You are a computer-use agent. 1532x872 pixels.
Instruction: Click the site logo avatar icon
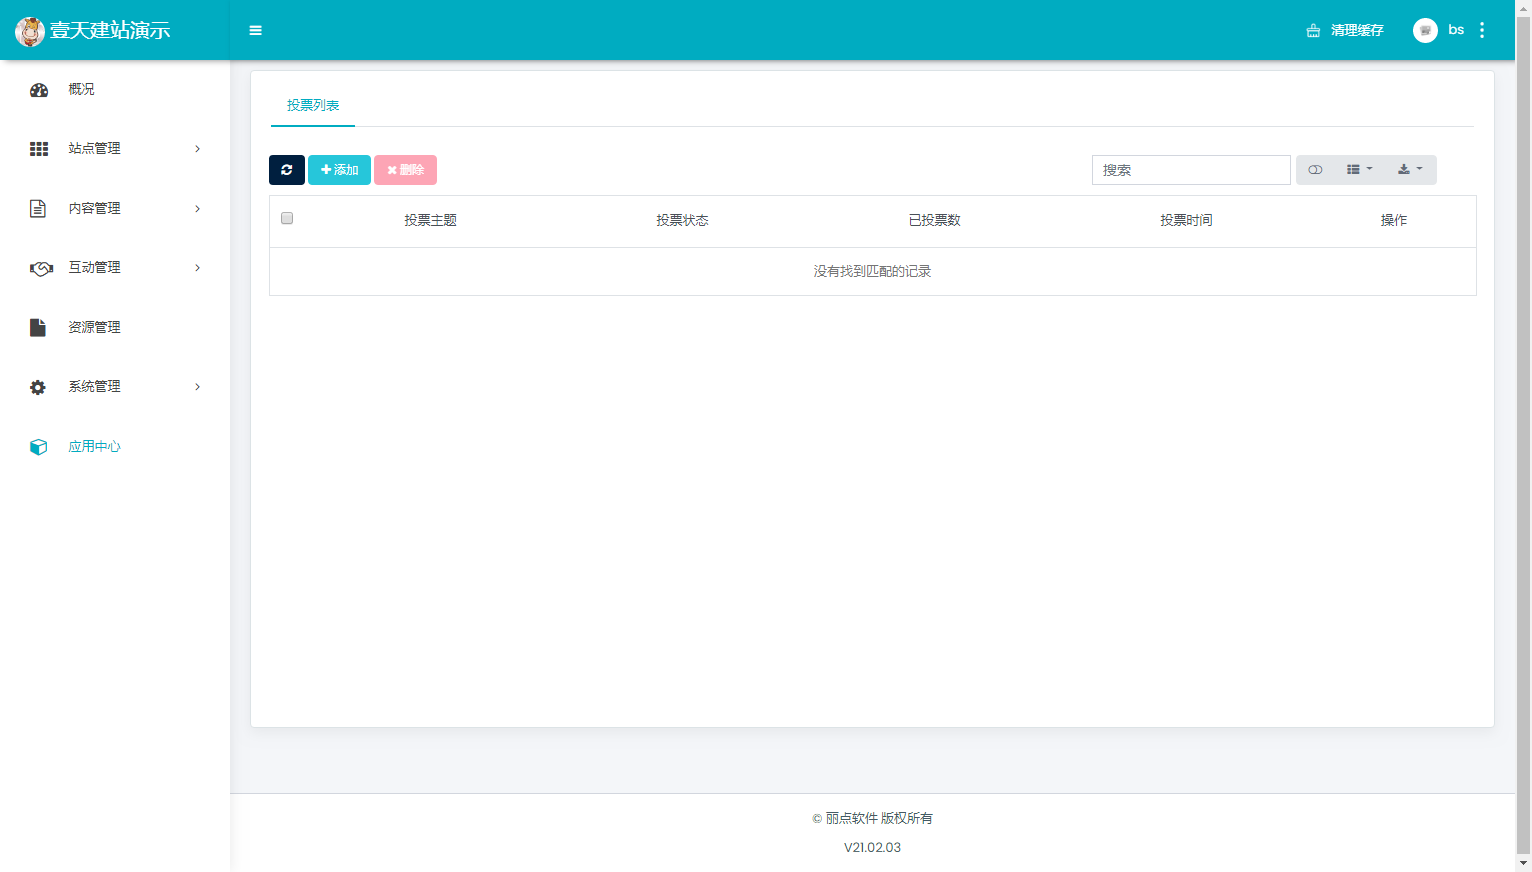click(x=30, y=32)
